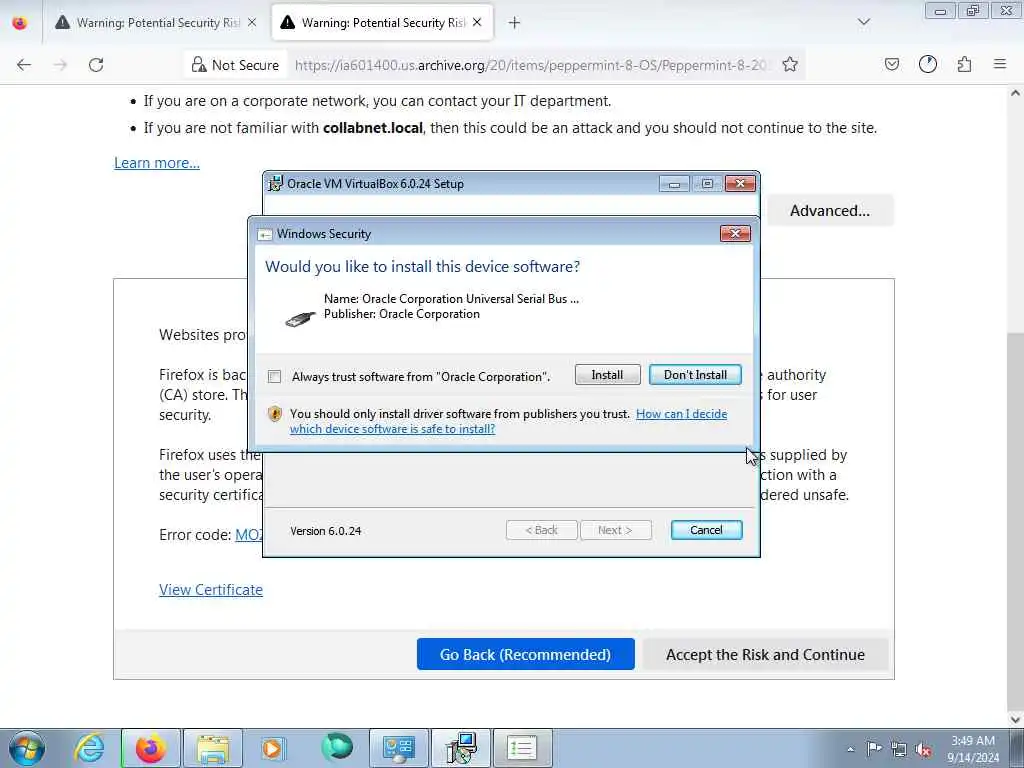Close the active Firefox tab
Screen dimensions: 1024x768
[x=477, y=23]
